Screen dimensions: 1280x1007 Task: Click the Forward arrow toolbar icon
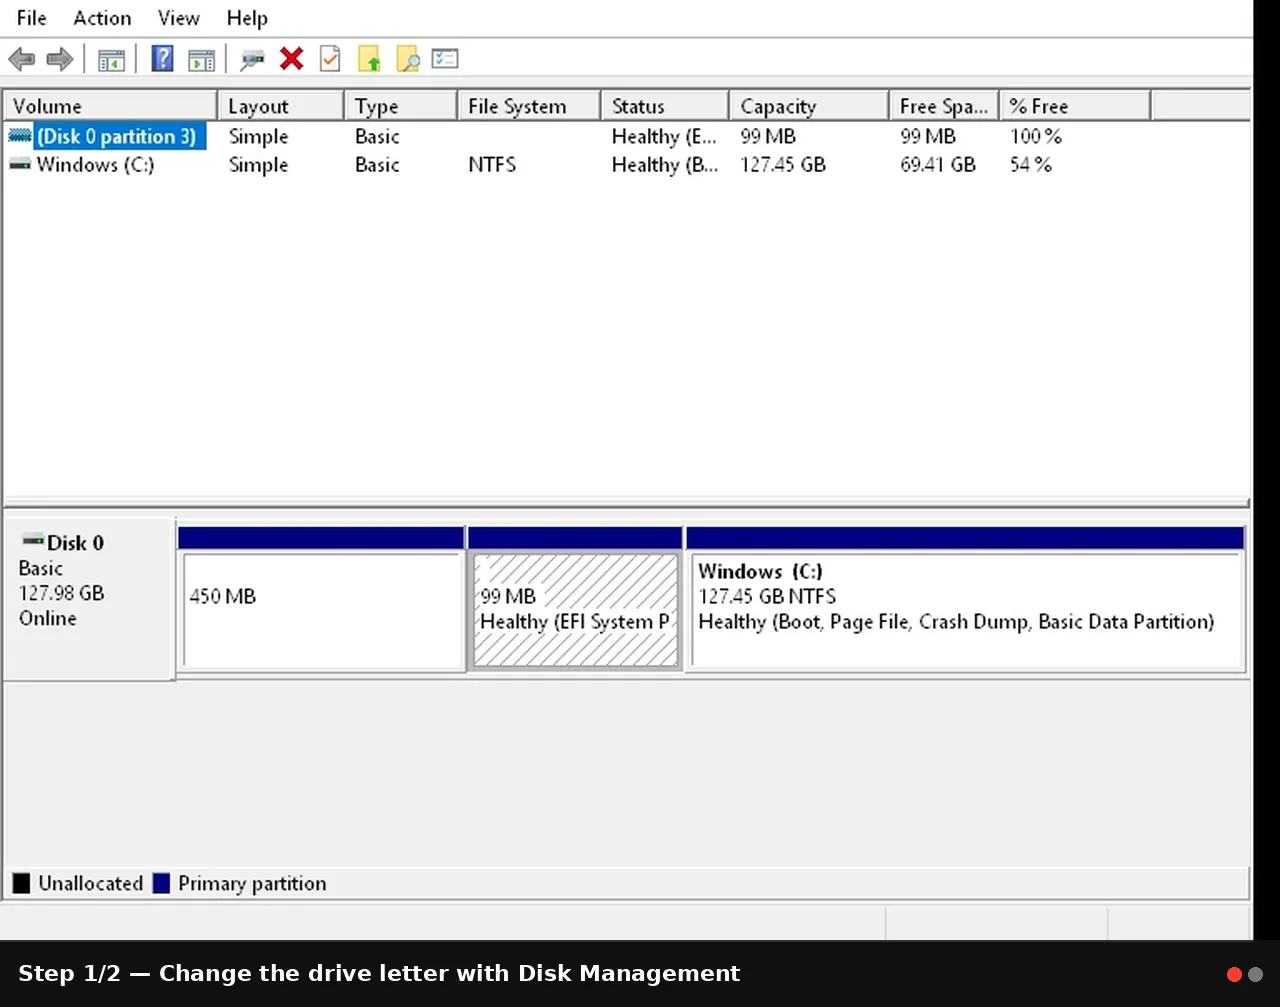[x=60, y=59]
